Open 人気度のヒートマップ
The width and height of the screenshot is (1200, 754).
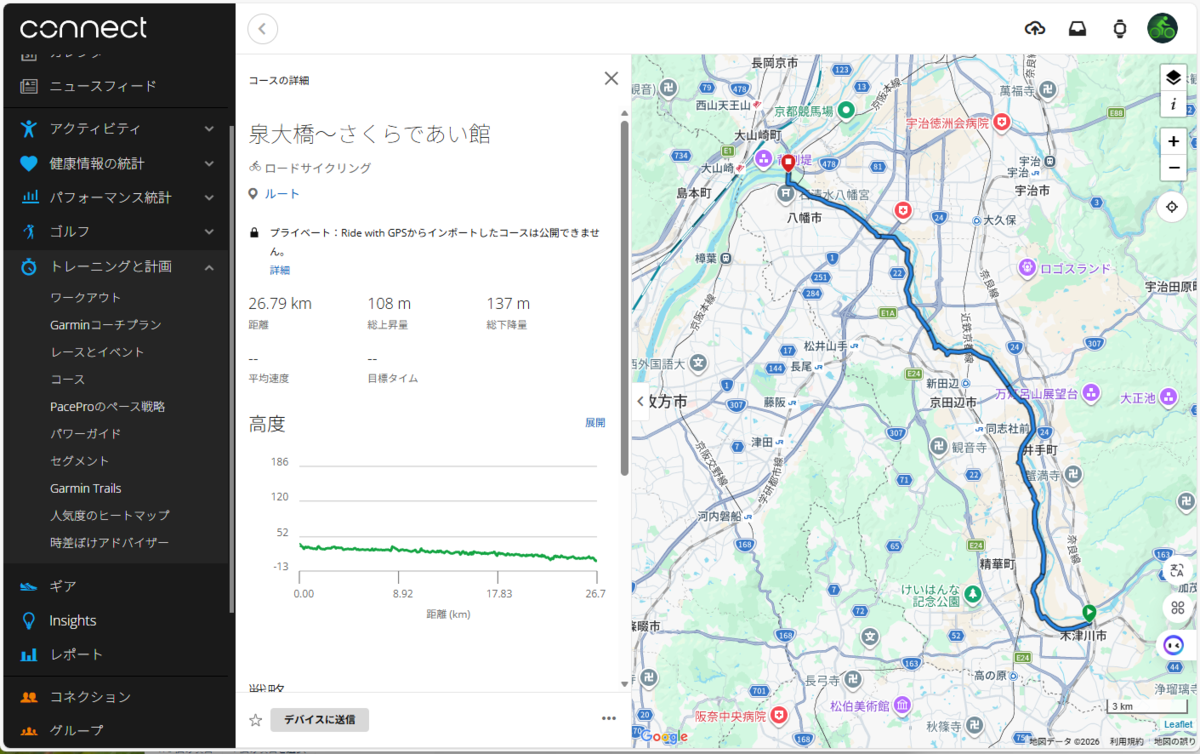coord(110,515)
